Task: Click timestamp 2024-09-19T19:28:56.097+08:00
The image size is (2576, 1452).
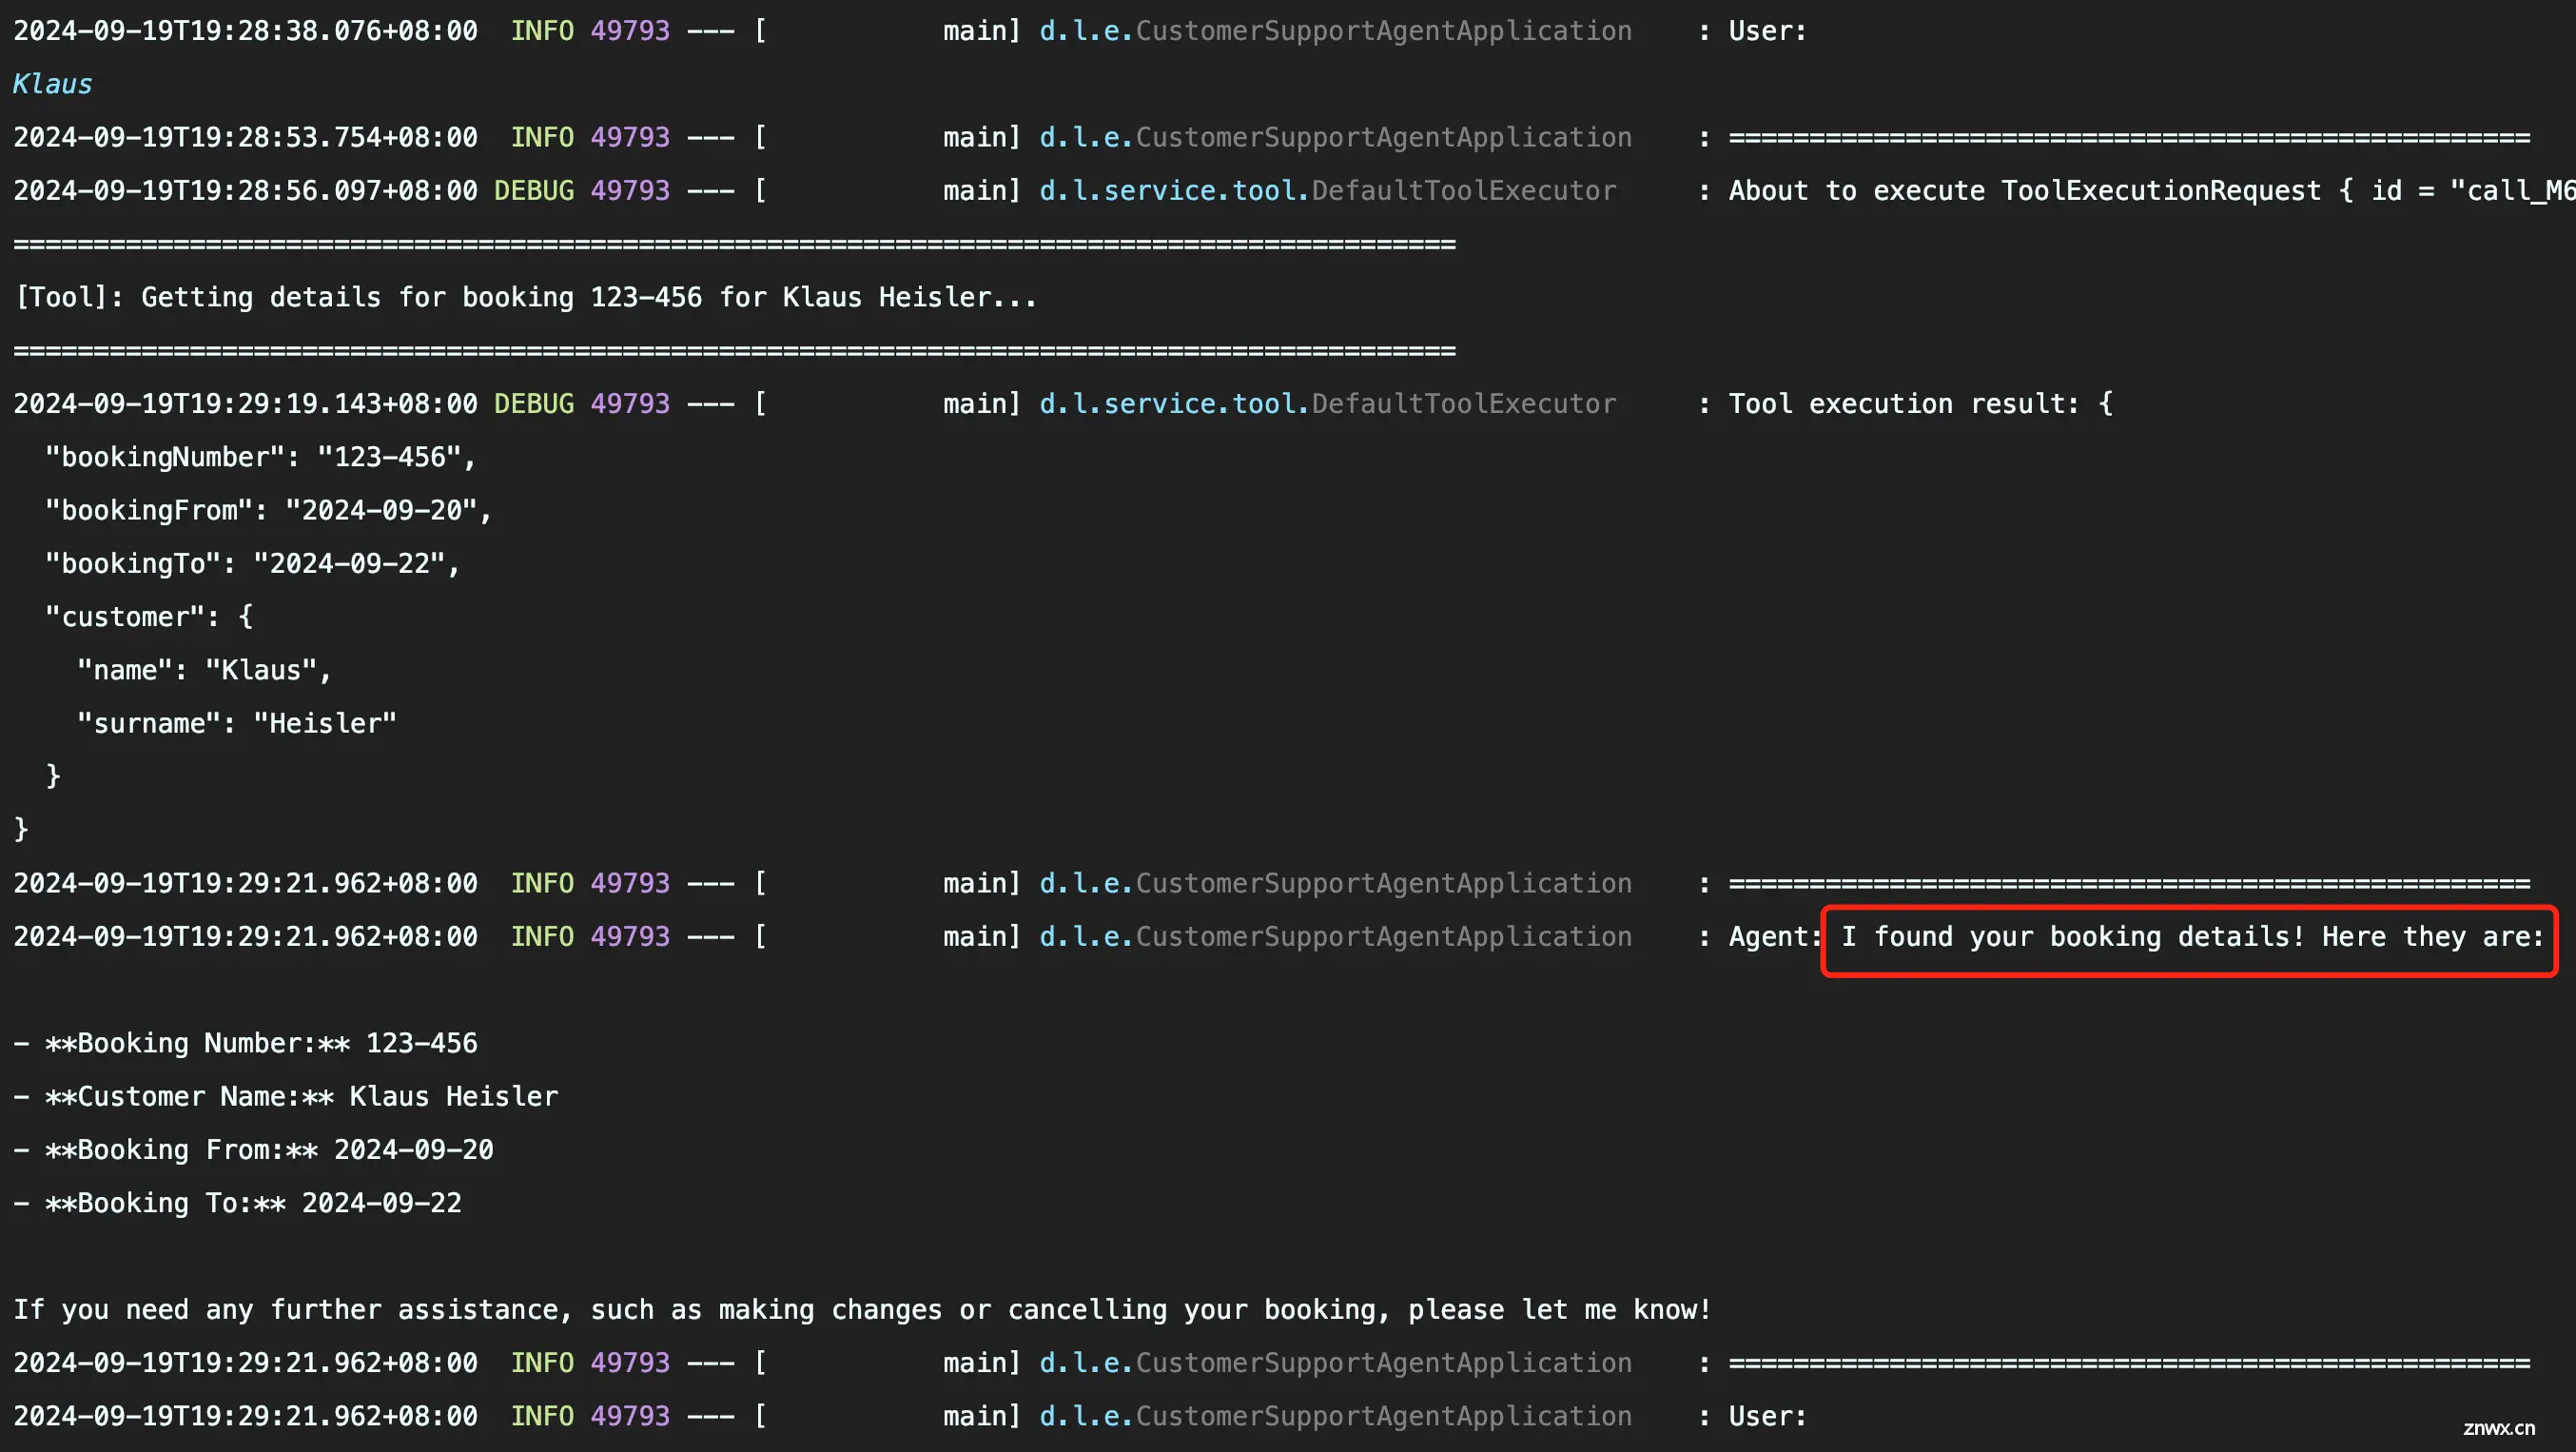Action: click(245, 191)
